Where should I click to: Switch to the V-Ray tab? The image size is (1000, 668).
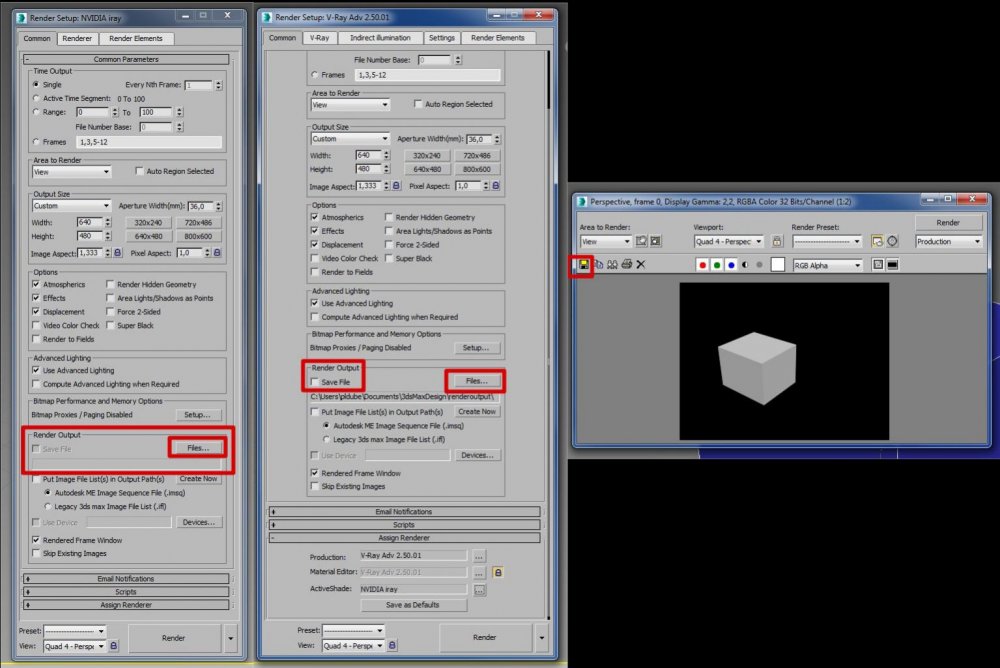point(320,38)
